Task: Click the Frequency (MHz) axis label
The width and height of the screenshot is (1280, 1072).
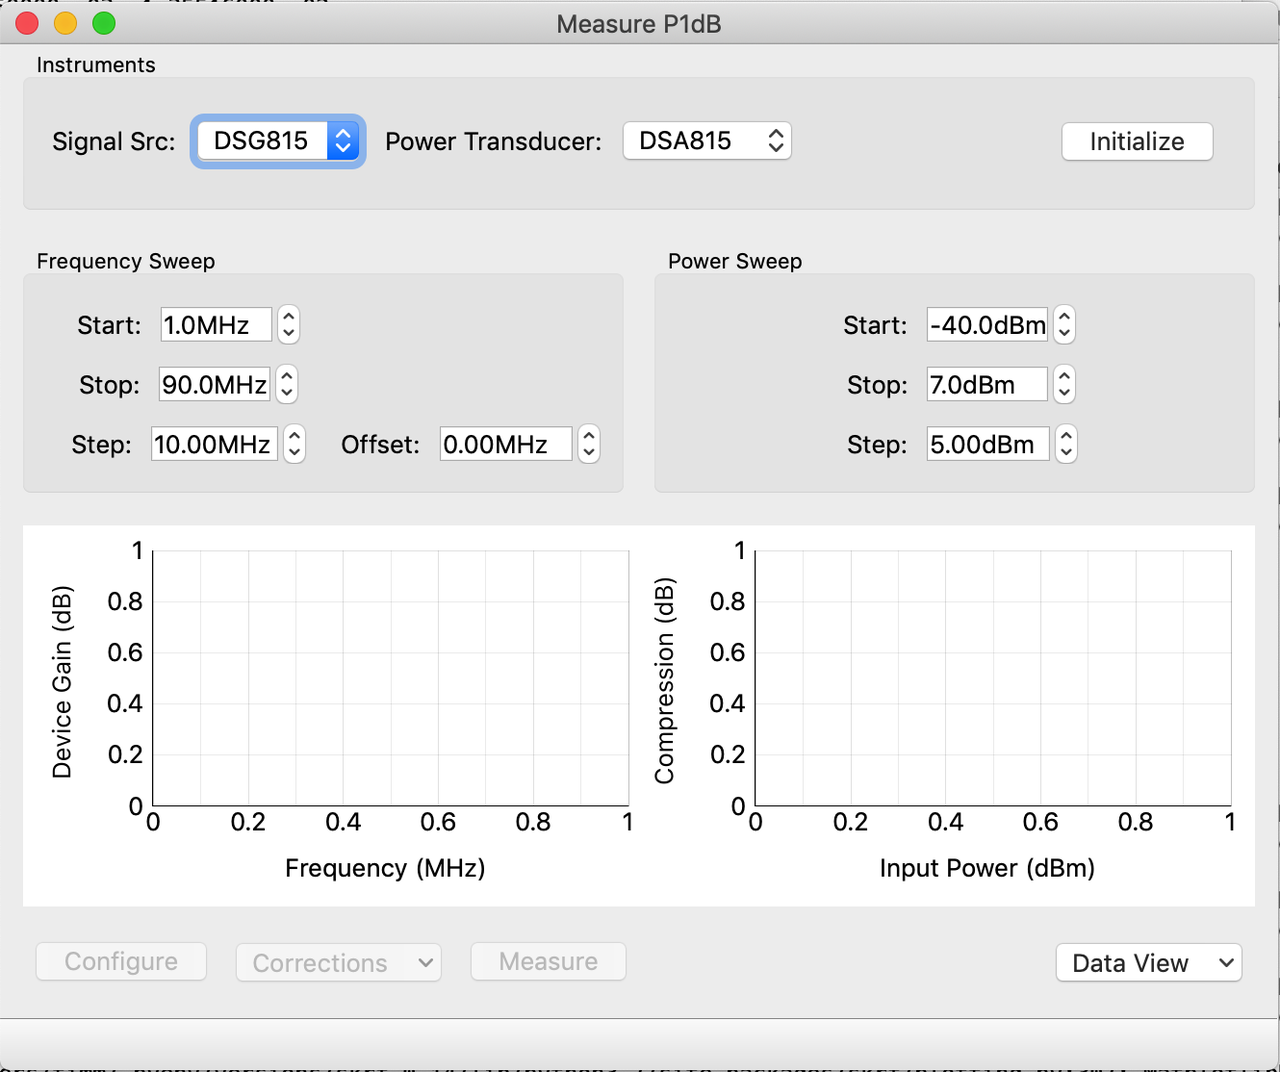Action: 385,868
